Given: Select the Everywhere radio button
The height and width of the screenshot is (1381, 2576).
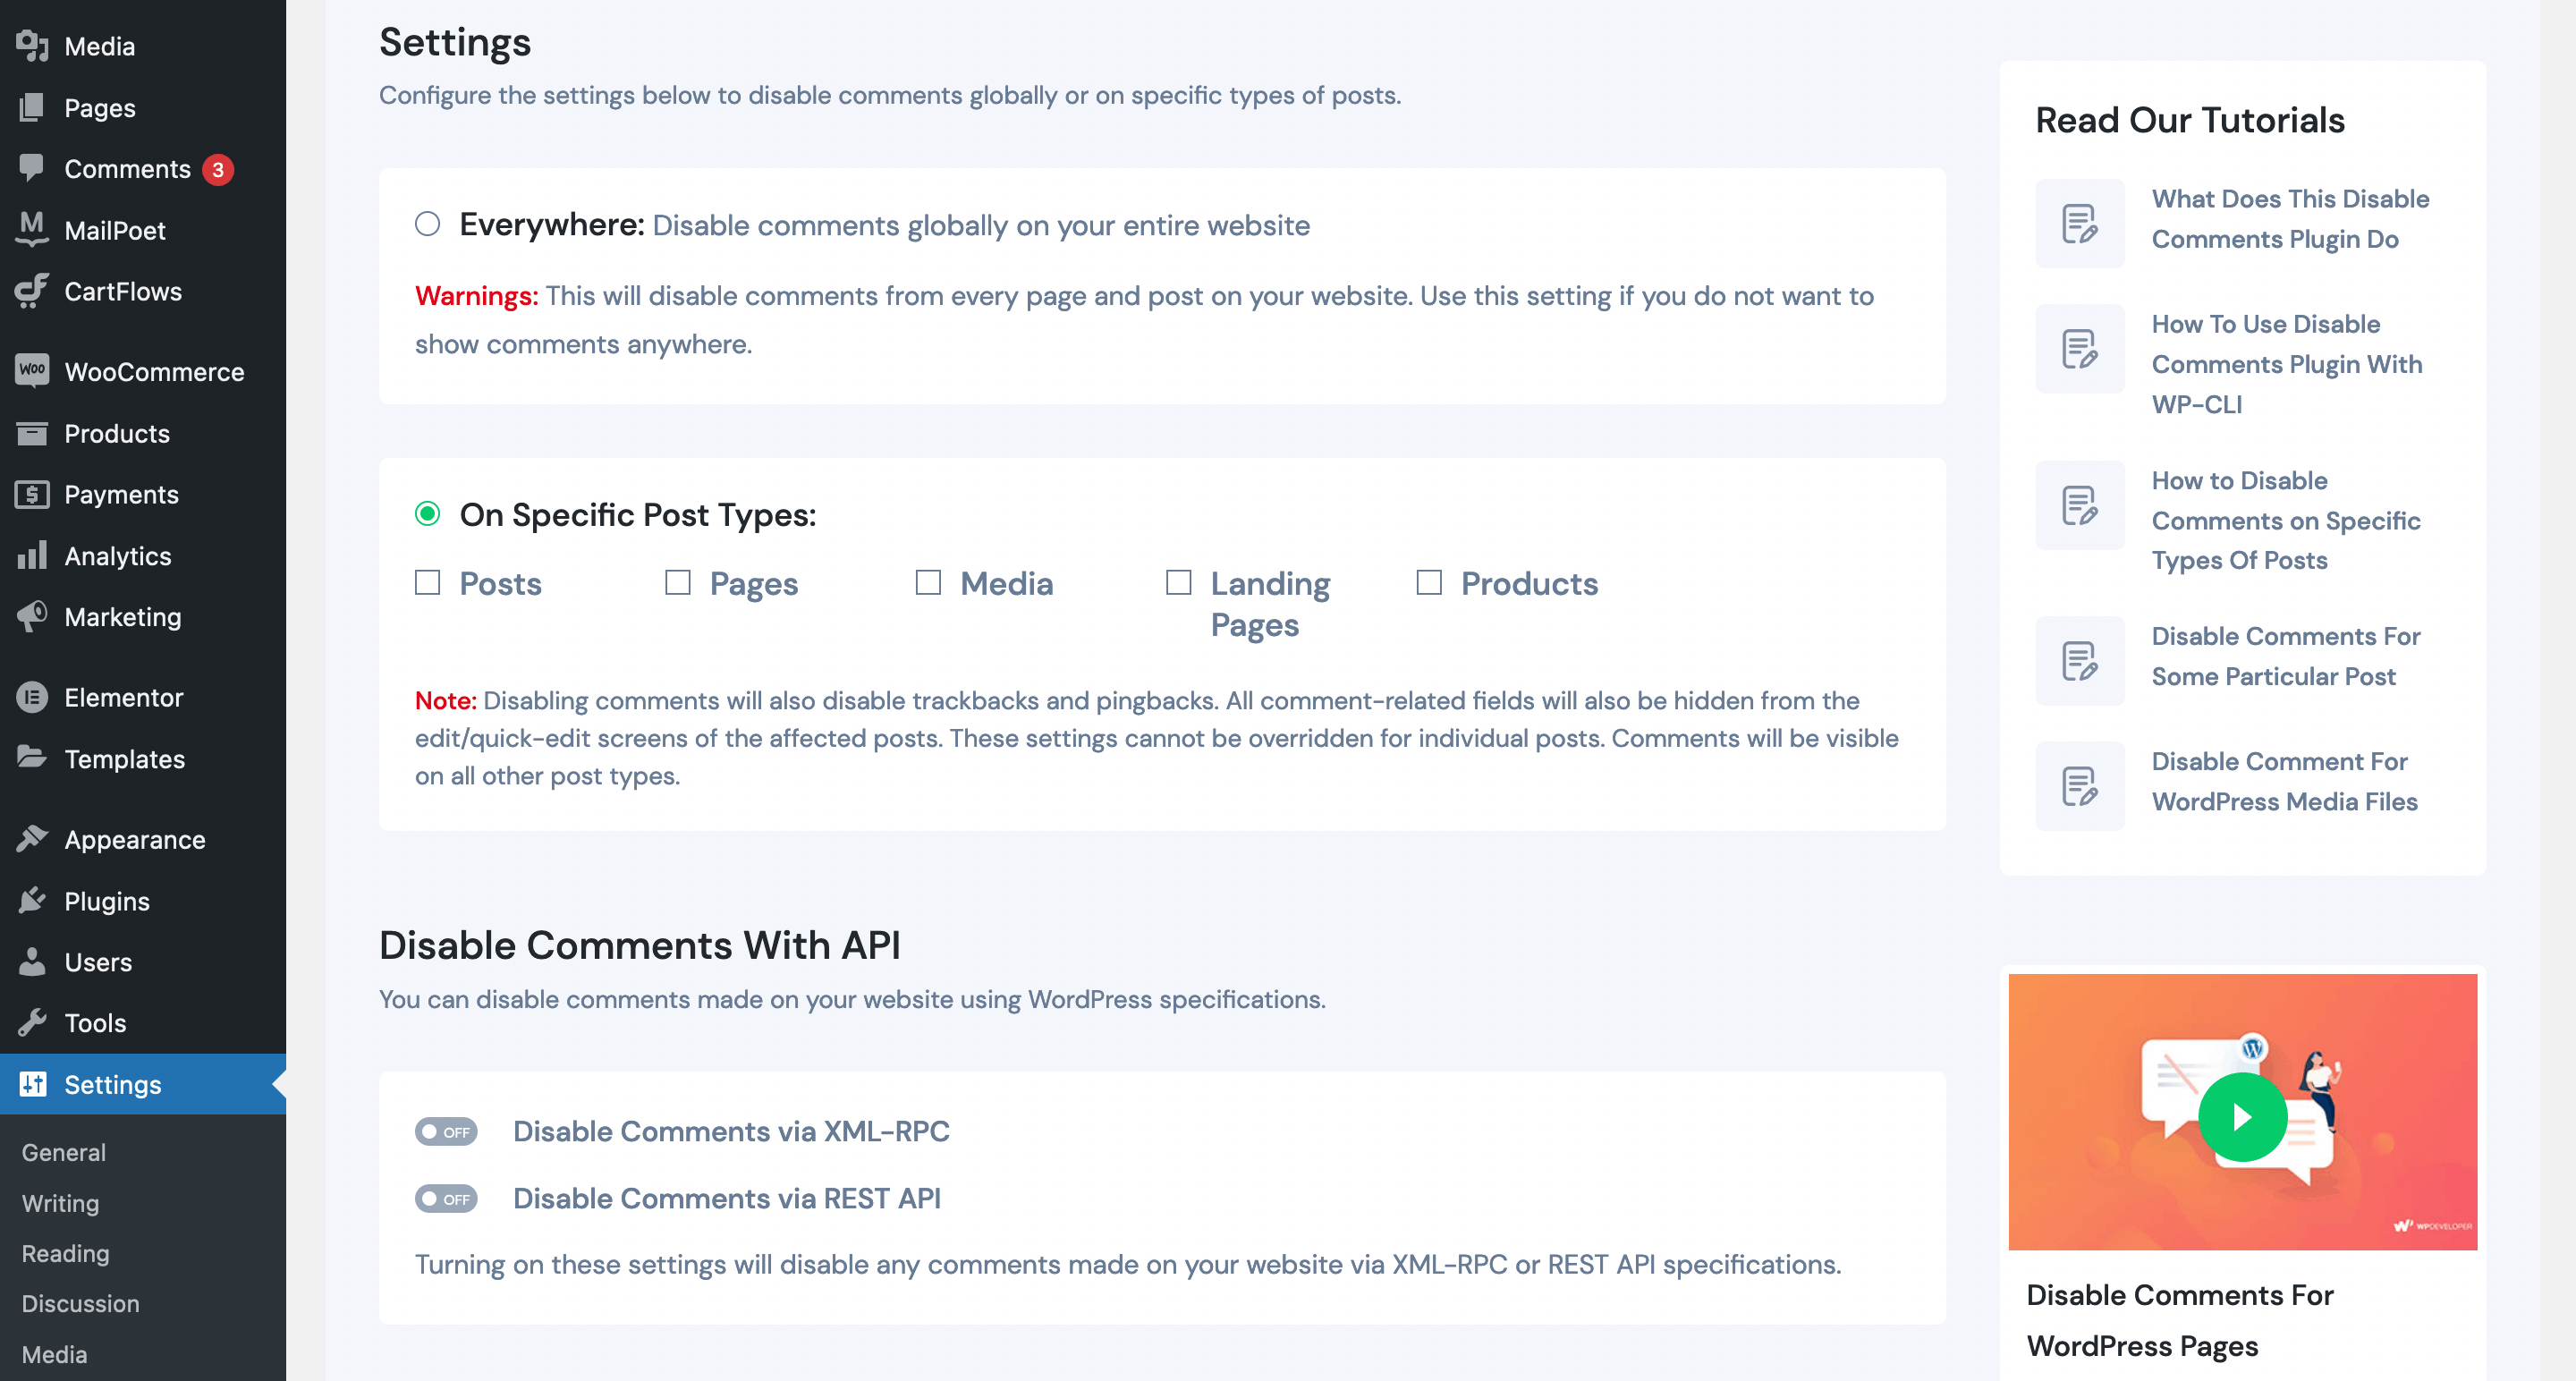Looking at the screenshot, I should (428, 223).
